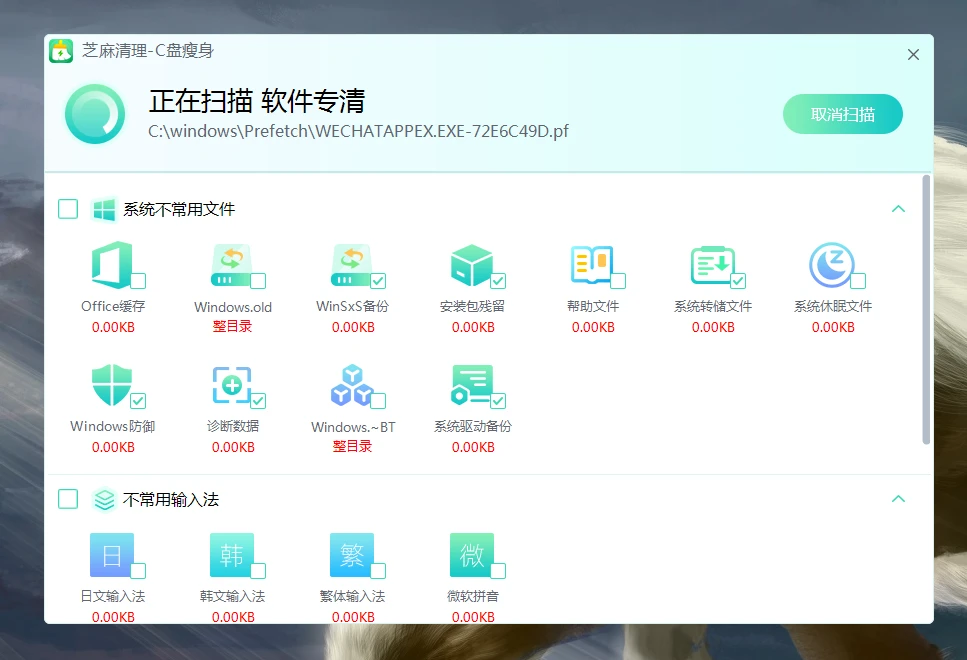Check the 不常用输入法 group checkbox
The height and width of the screenshot is (660, 967).
click(x=68, y=499)
